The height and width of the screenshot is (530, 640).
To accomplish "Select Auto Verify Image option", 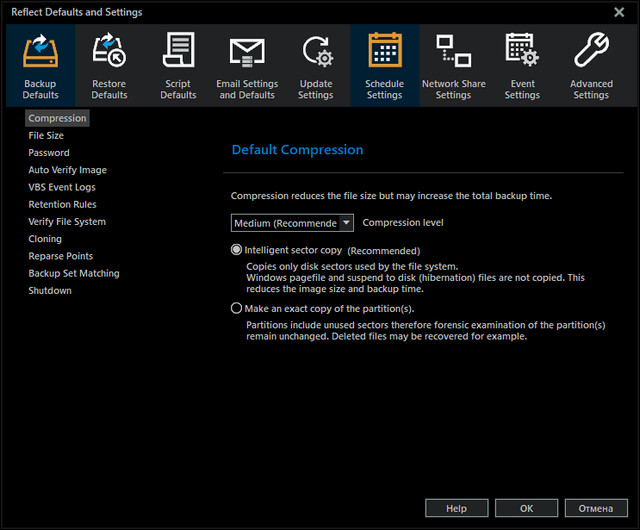I will (x=67, y=170).
